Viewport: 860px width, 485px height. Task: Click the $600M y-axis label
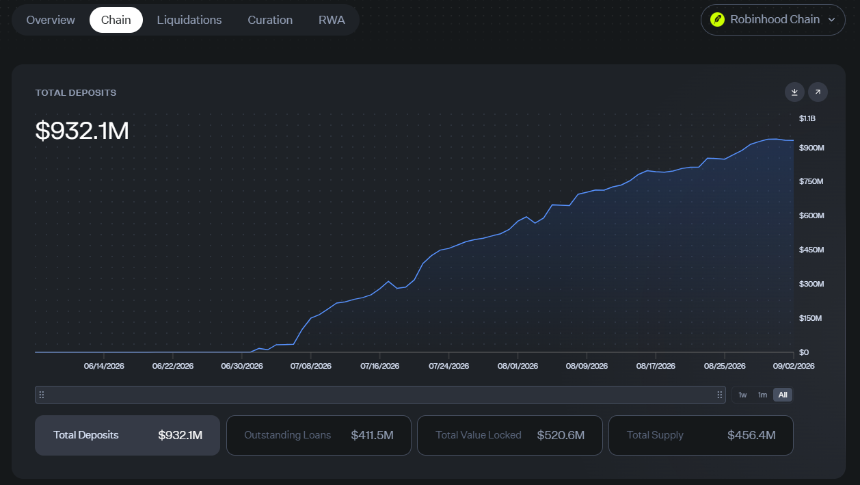point(811,216)
